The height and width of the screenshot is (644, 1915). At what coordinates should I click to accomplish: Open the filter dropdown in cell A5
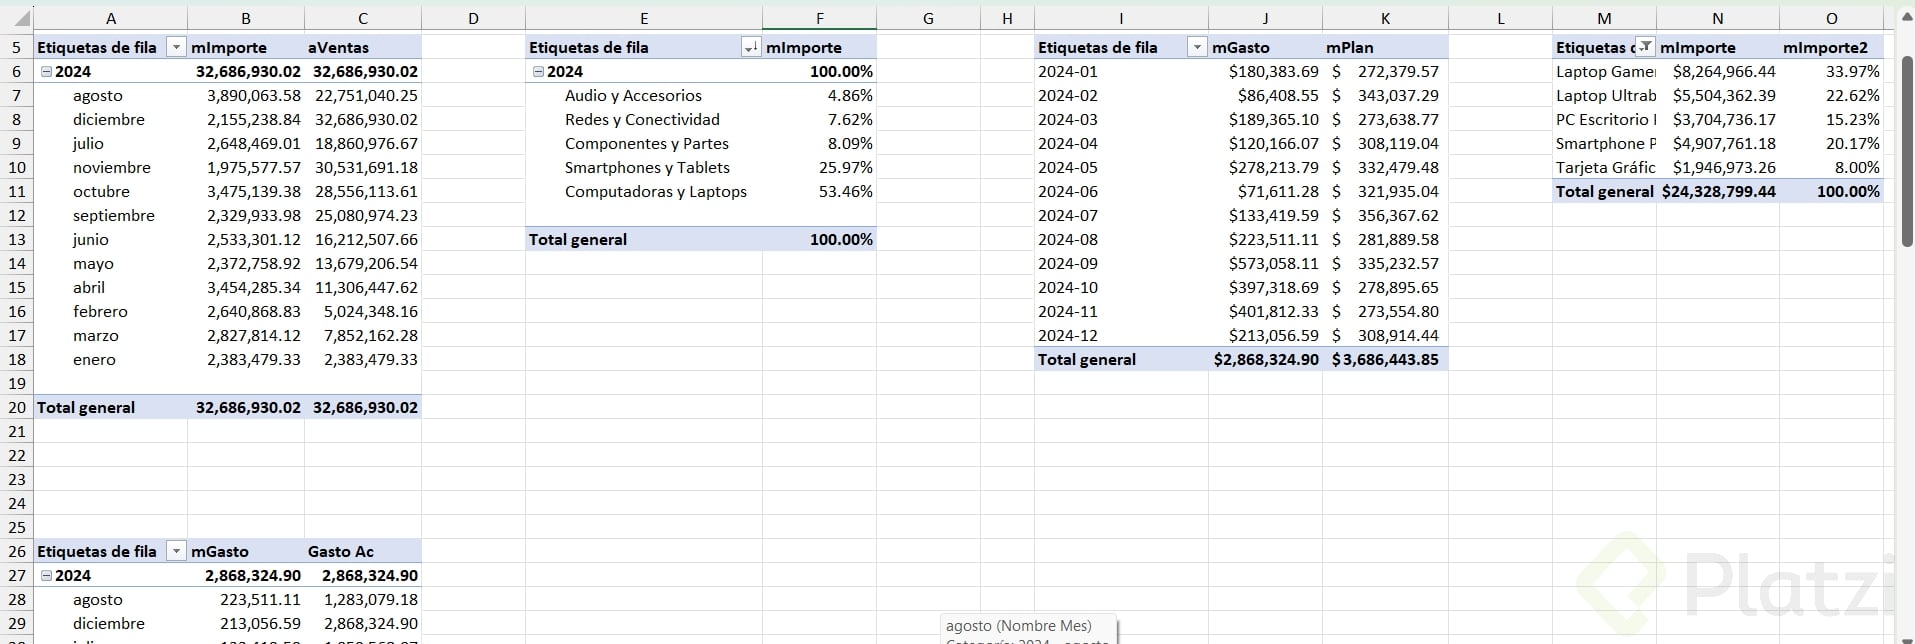pos(176,47)
